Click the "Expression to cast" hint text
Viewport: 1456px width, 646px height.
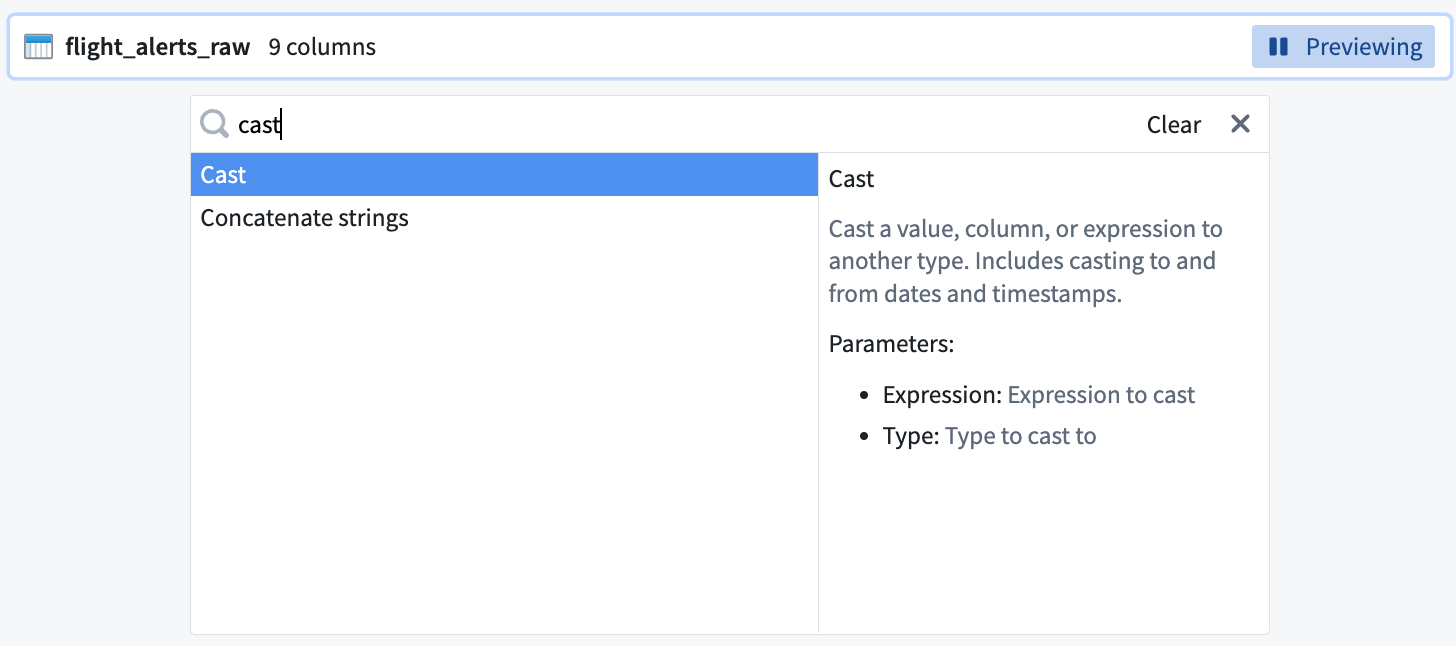click(x=1101, y=395)
